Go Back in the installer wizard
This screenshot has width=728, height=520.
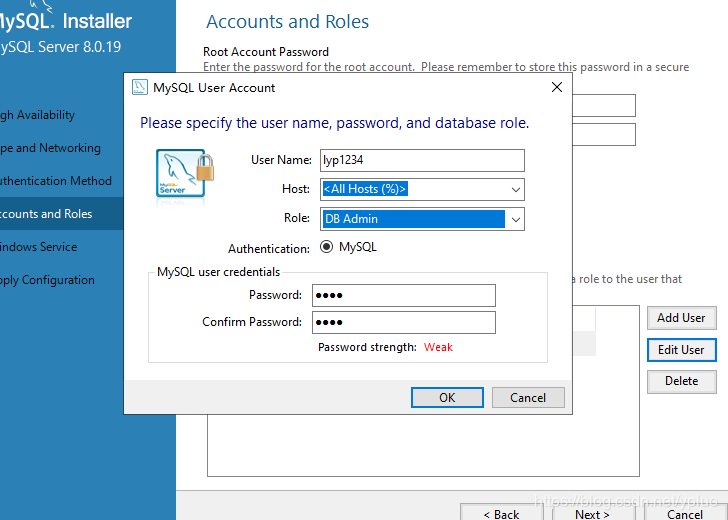(501, 513)
